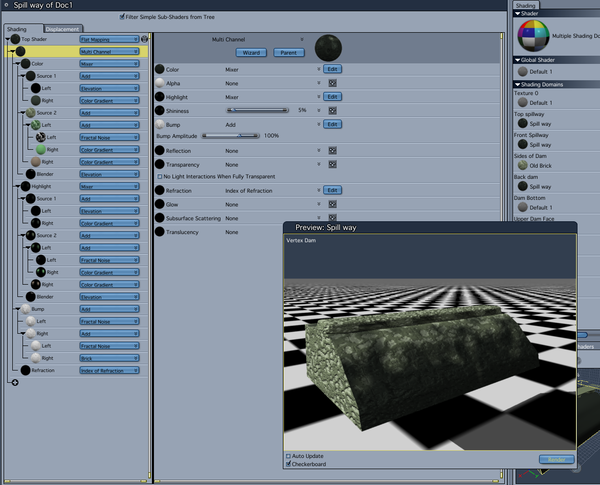Click the Multiple Shading Domains shader sphere icon
The width and height of the screenshot is (600, 485).
tap(533, 36)
